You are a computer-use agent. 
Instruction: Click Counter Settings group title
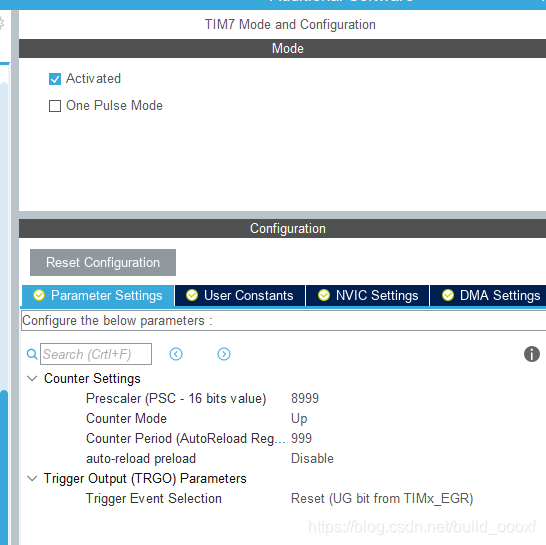click(x=92, y=379)
